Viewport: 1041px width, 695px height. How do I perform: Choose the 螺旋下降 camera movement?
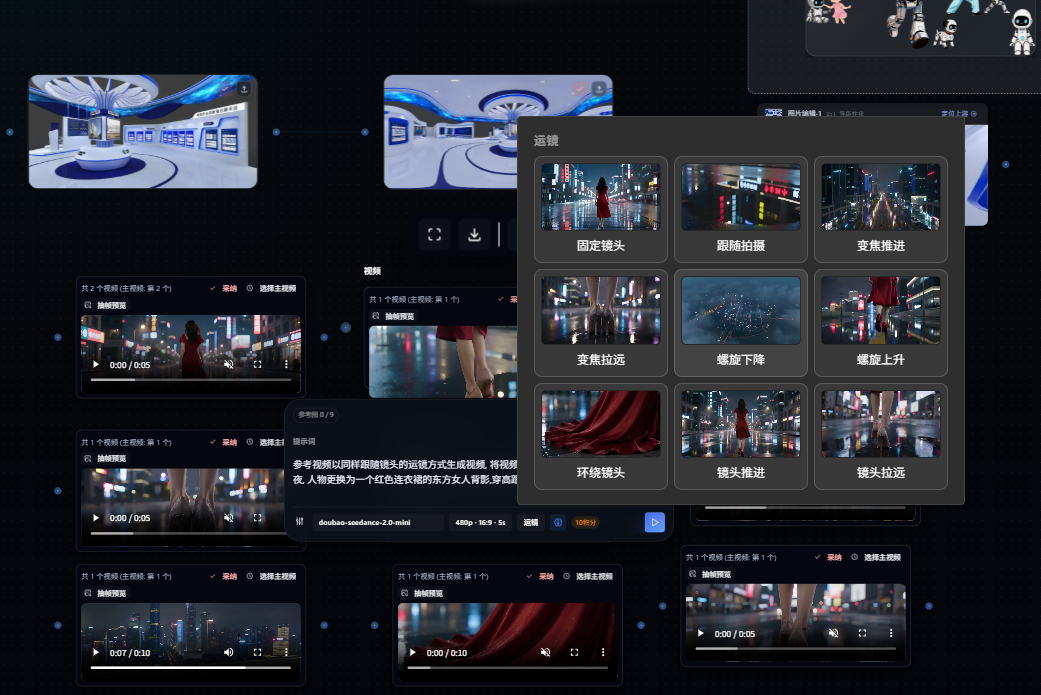[x=741, y=323]
